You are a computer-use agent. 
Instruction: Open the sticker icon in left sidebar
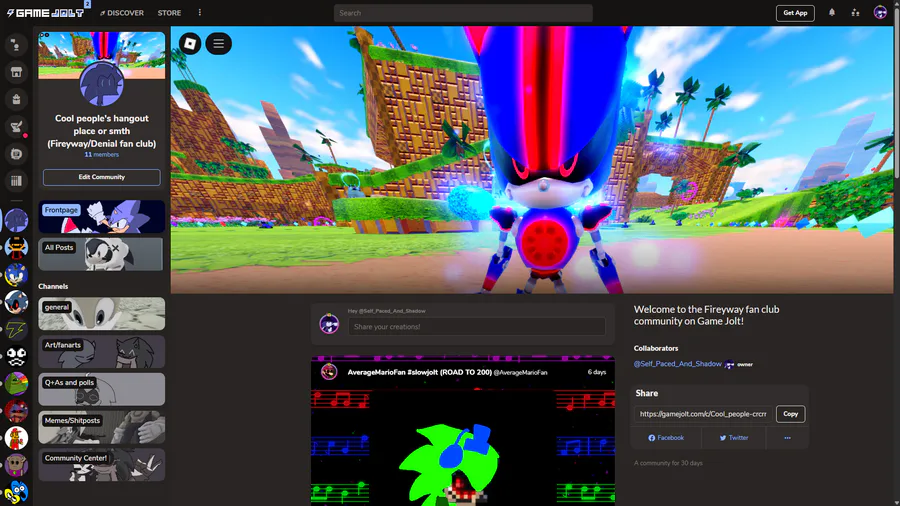16,154
